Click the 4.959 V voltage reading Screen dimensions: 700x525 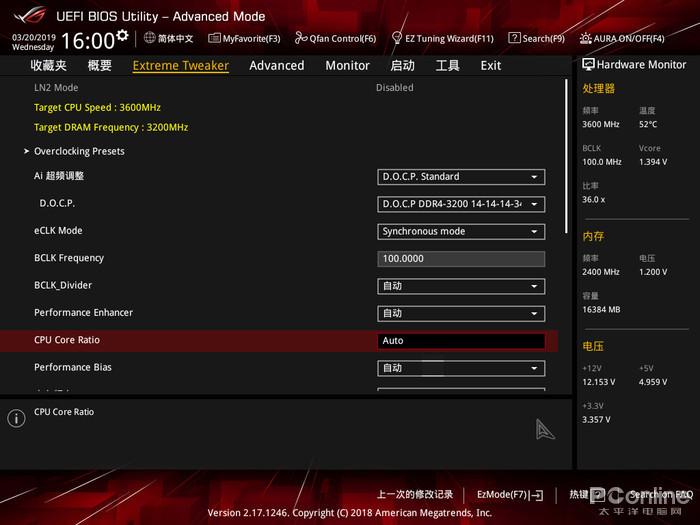(653, 383)
